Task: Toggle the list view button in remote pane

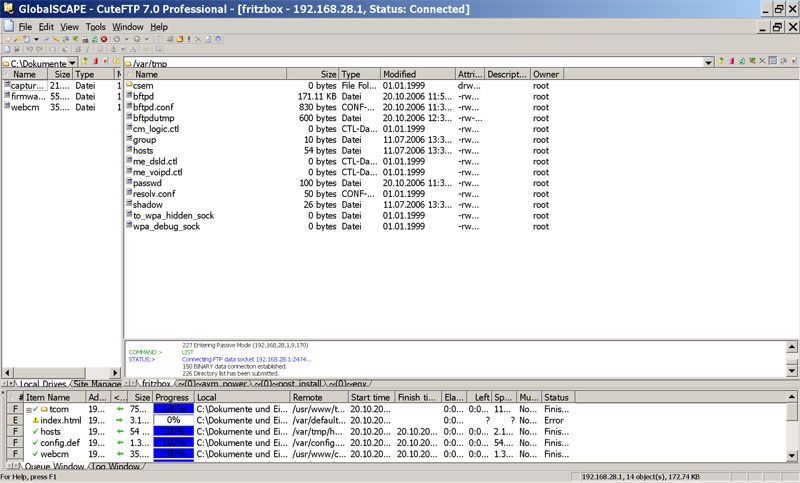Action: tap(773, 61)
